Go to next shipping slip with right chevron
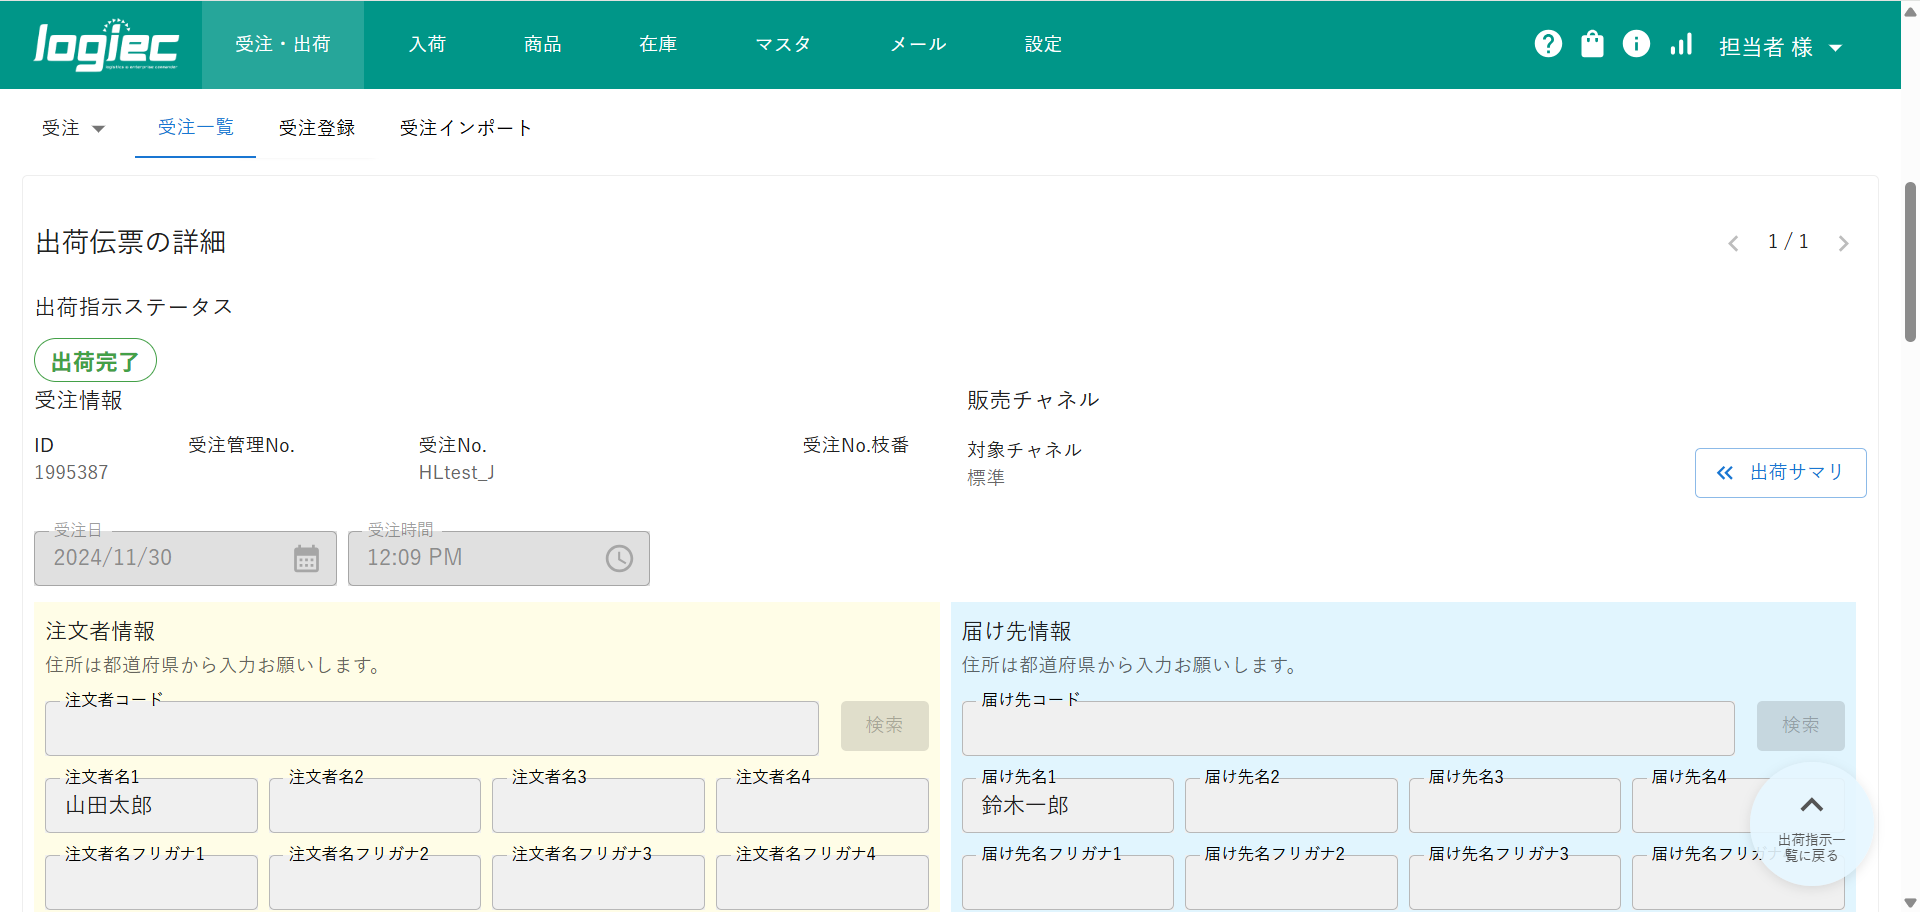Image resolution: width=1920 pixels, height=912 pixels. click(1843, 243)
